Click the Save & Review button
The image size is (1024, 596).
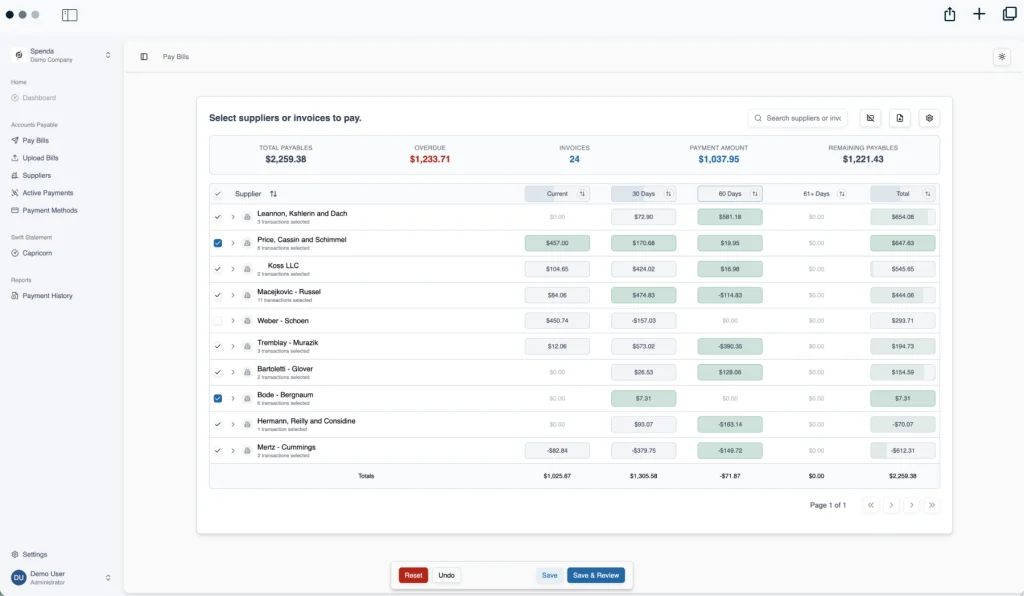[x=596, y=575]
